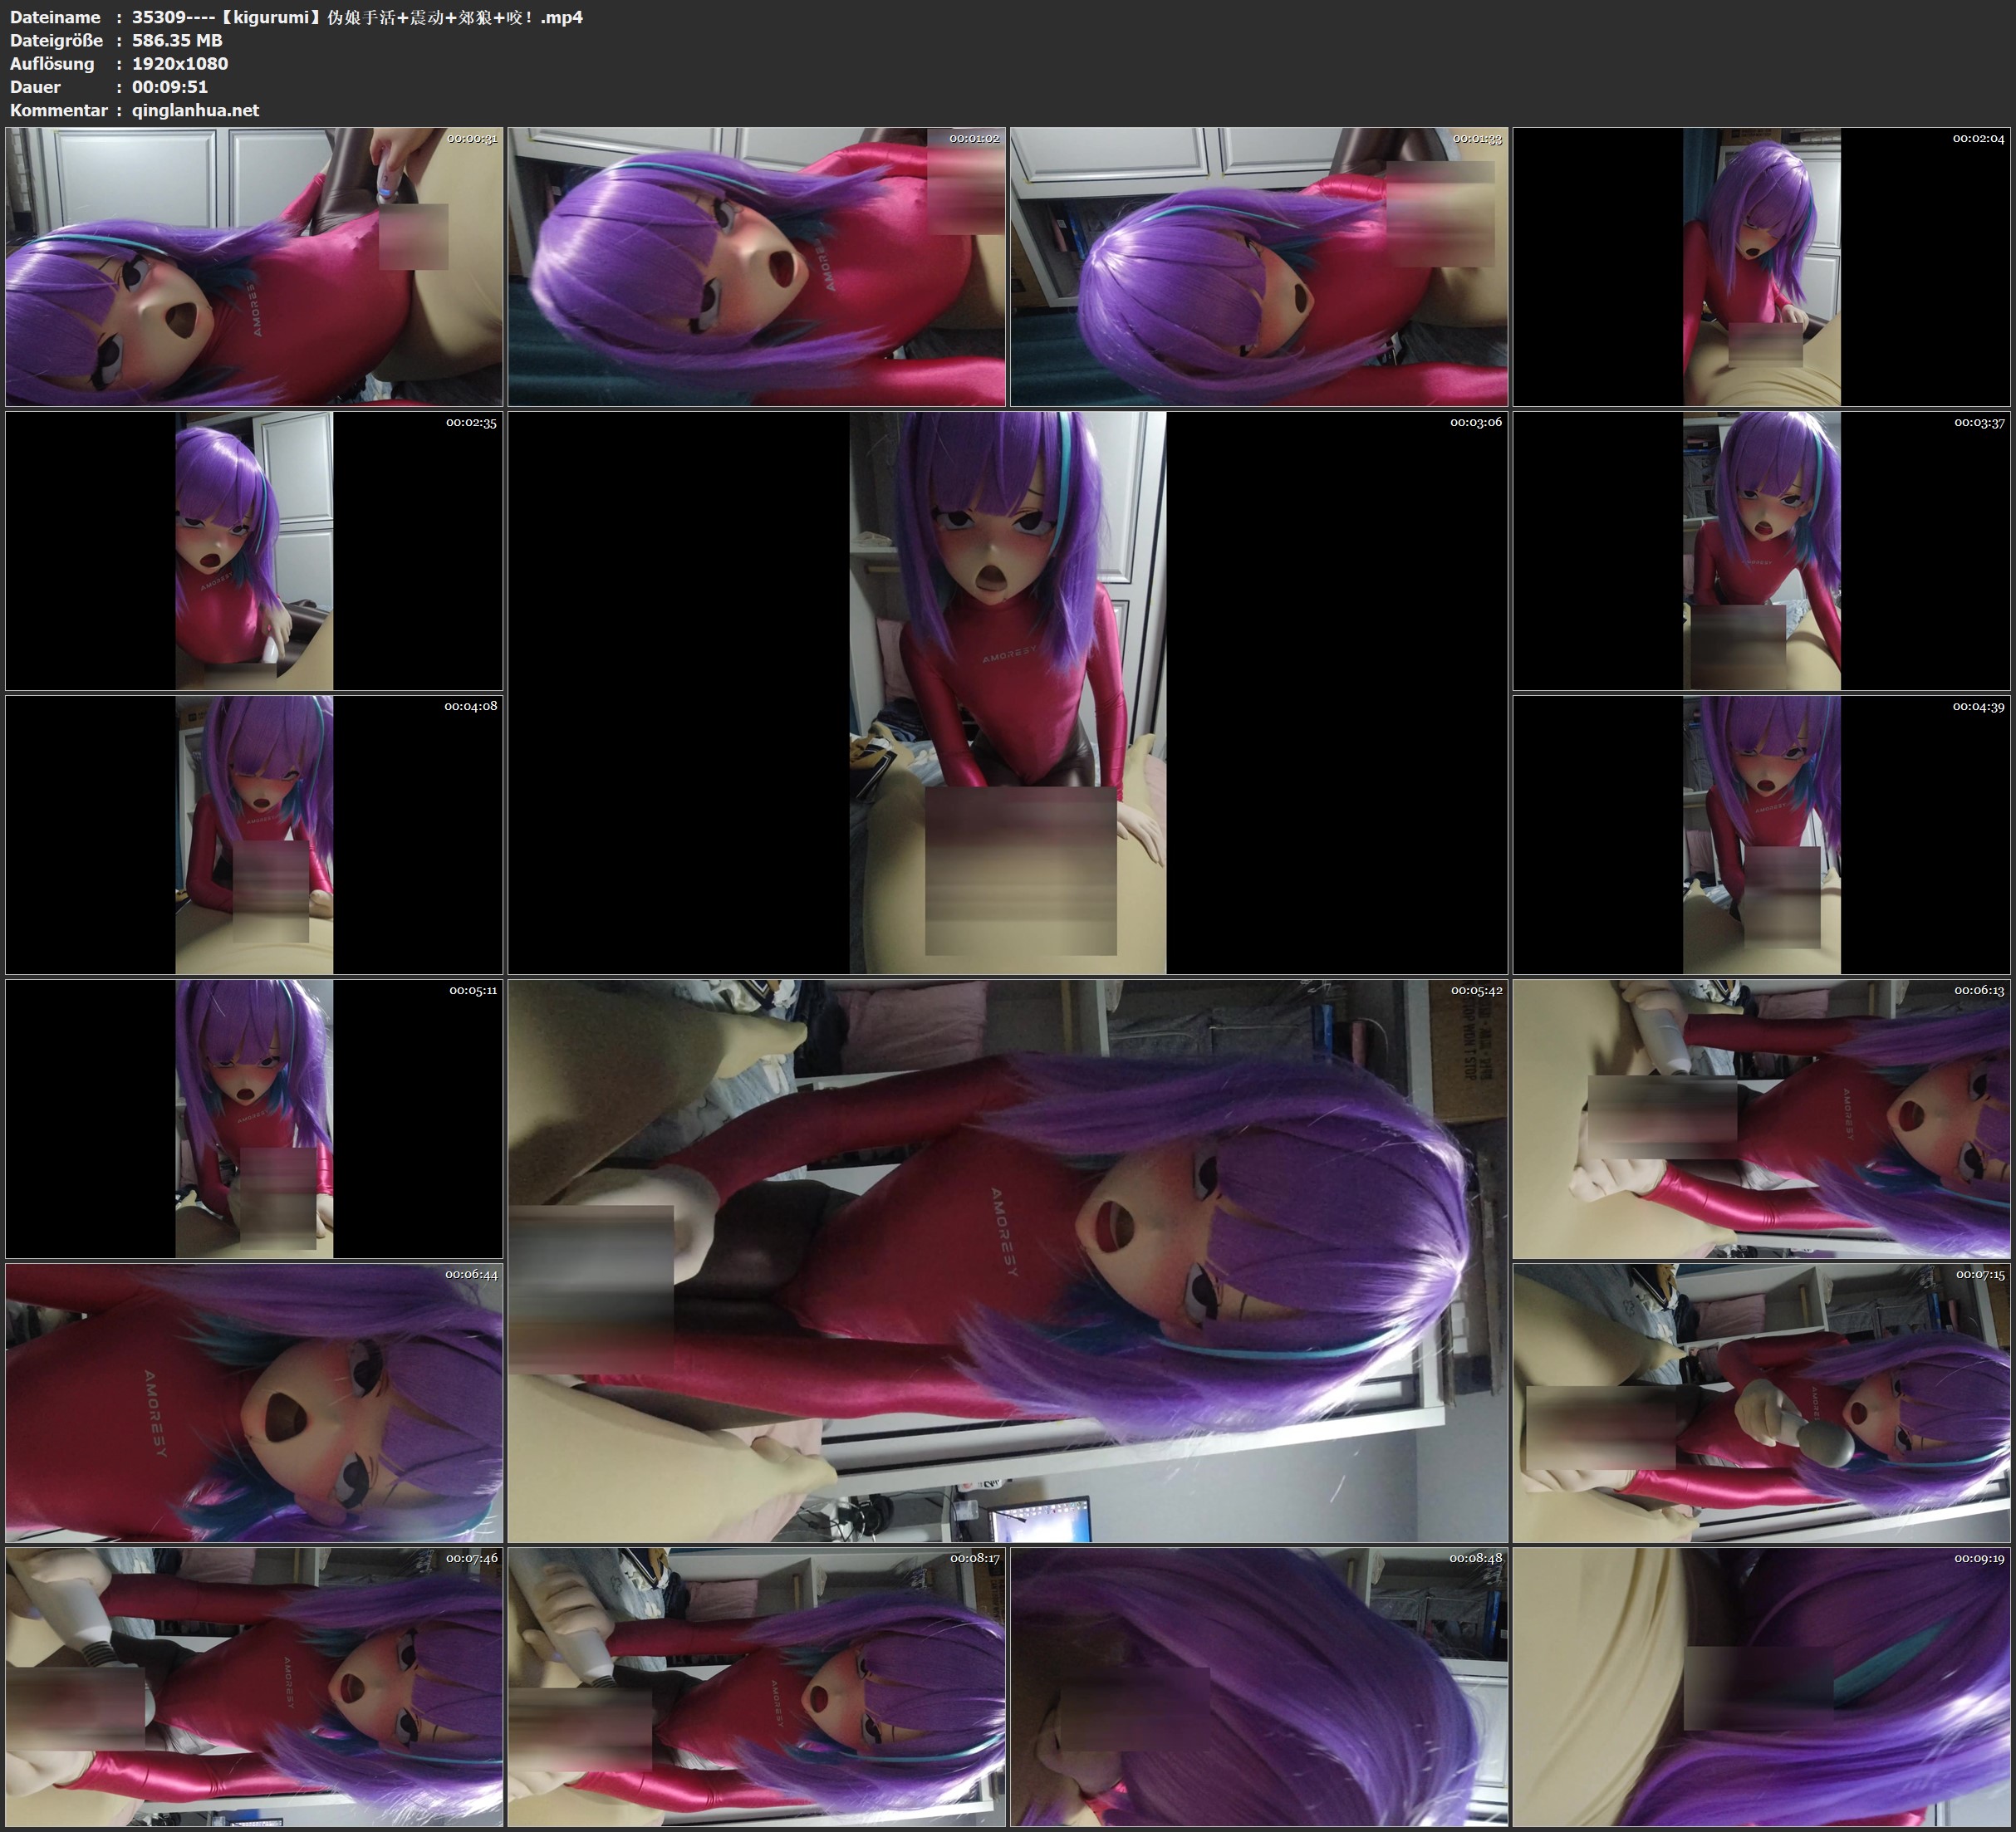Click the frame timestamped 00:05:11
This screenshot has height=1832, width=2016.
254,1118
